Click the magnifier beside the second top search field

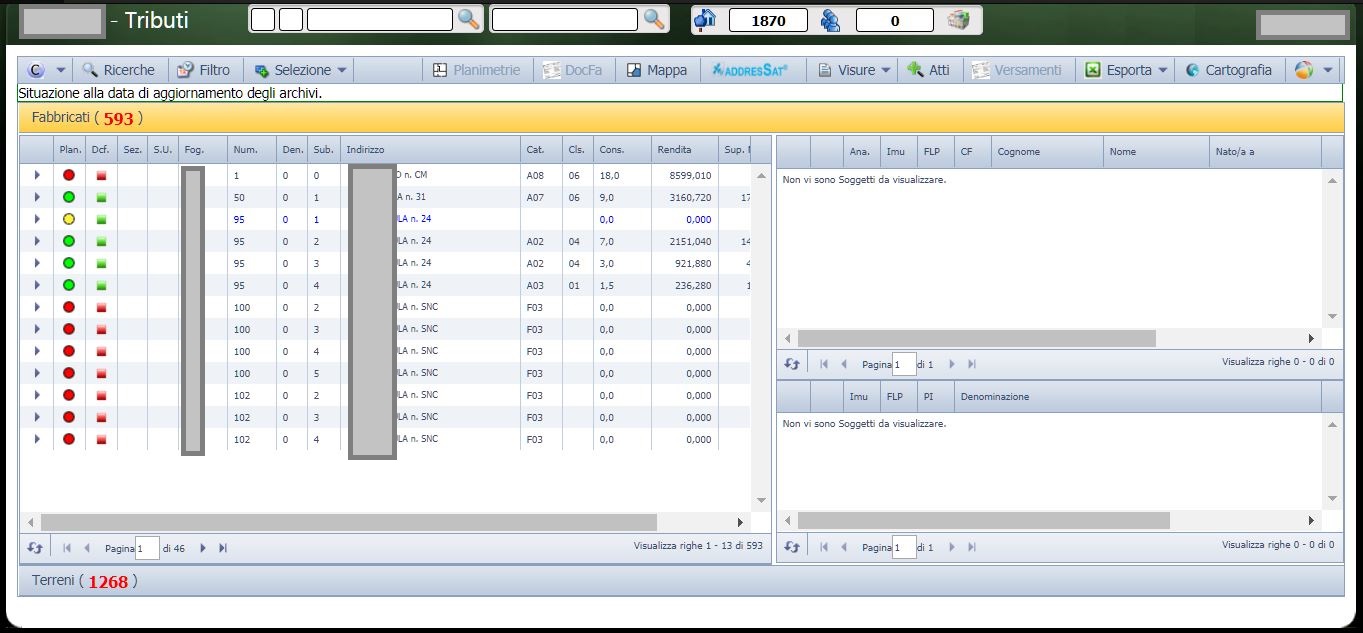[653, 19]
